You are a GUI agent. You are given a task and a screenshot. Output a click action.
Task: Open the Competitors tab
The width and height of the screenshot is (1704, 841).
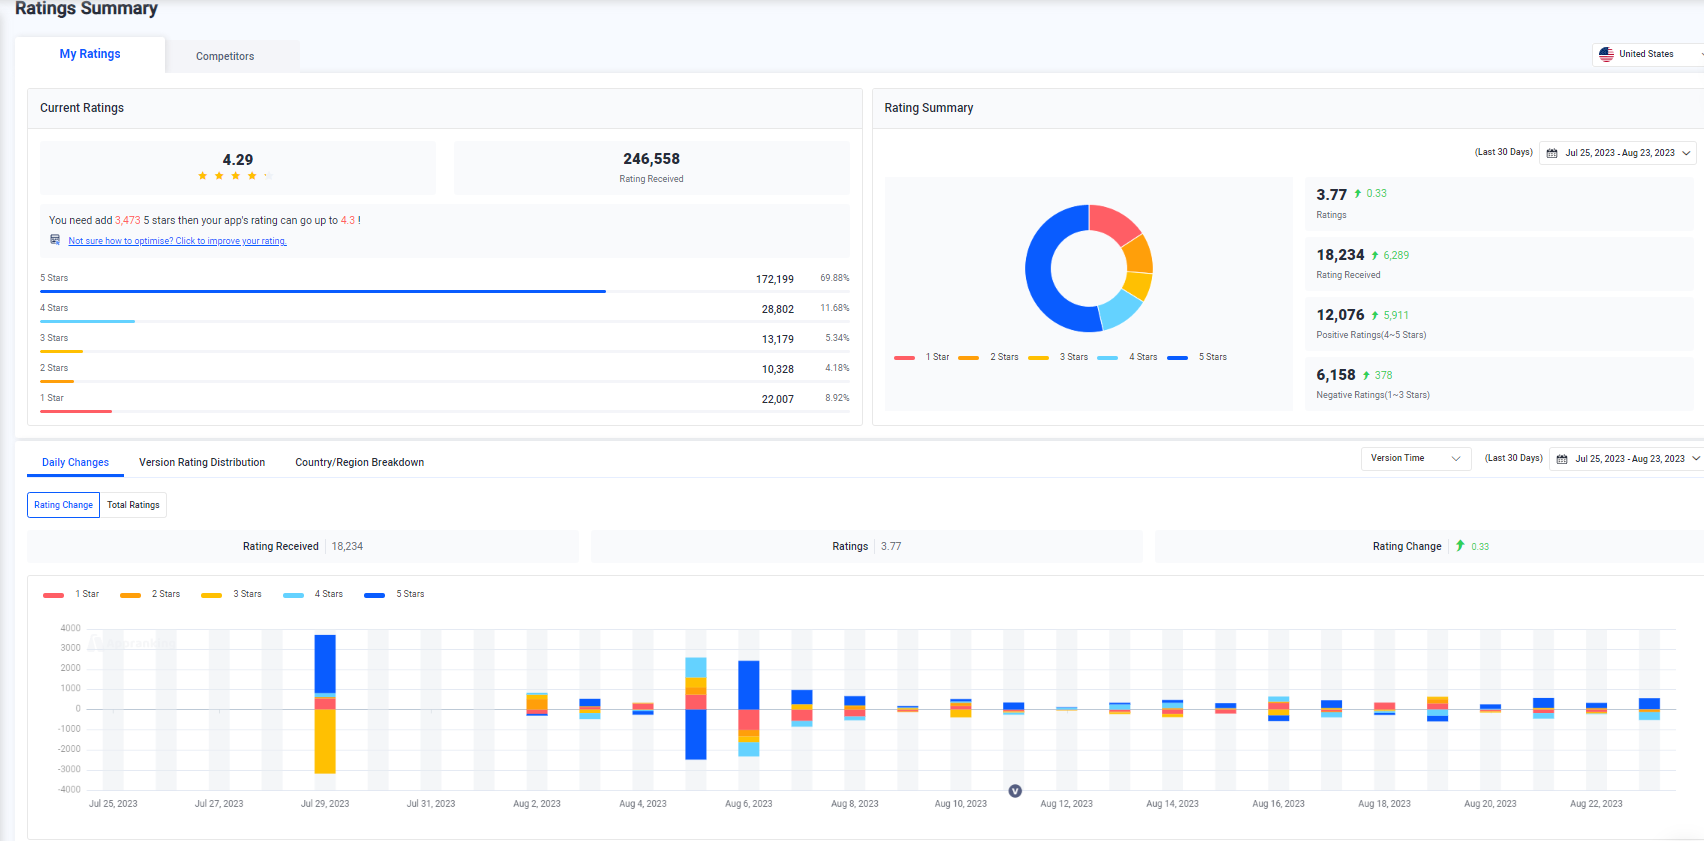pos(225,56)
